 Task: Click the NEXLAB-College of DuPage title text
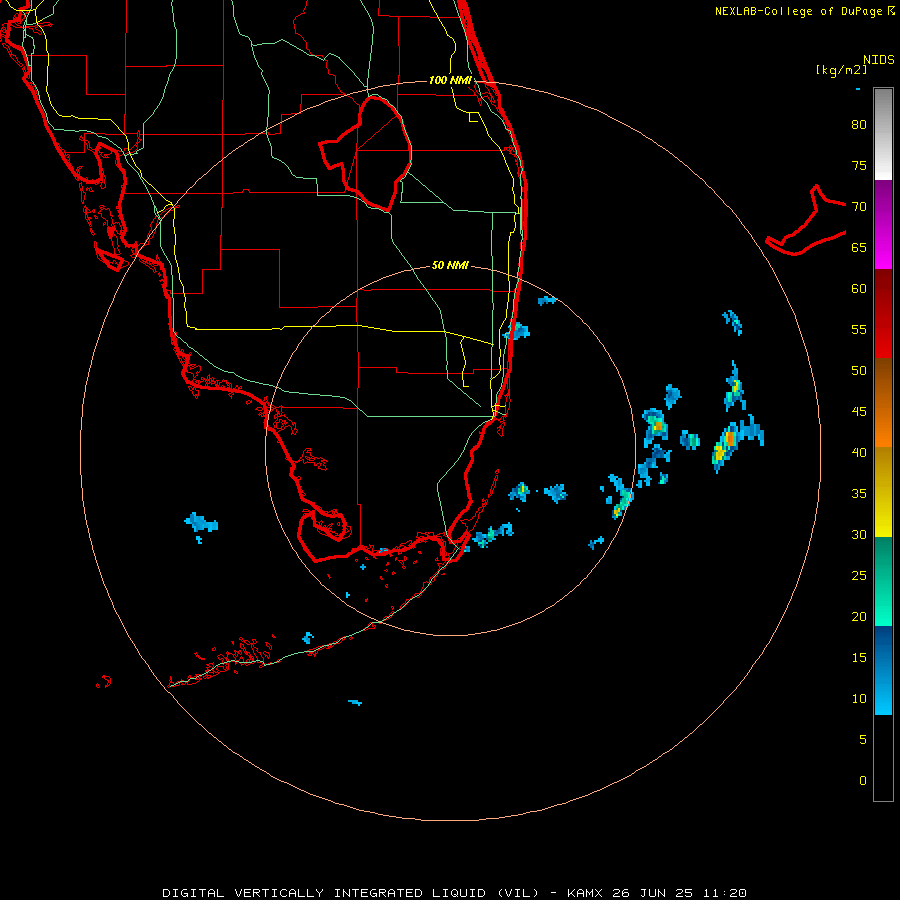point(798,11)
